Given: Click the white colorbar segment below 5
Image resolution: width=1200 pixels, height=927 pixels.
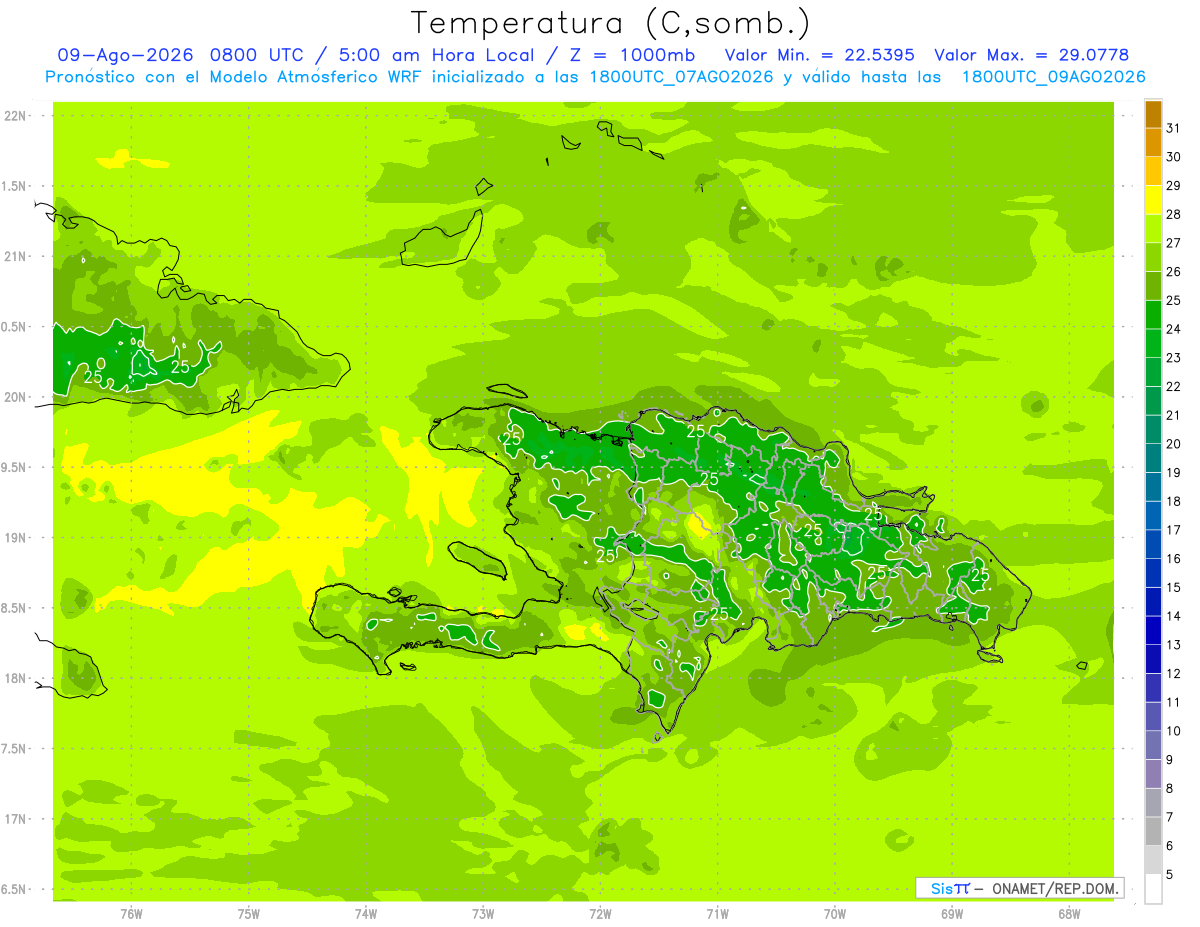Looking at the screenshot, I should [x=1154, y=889].
